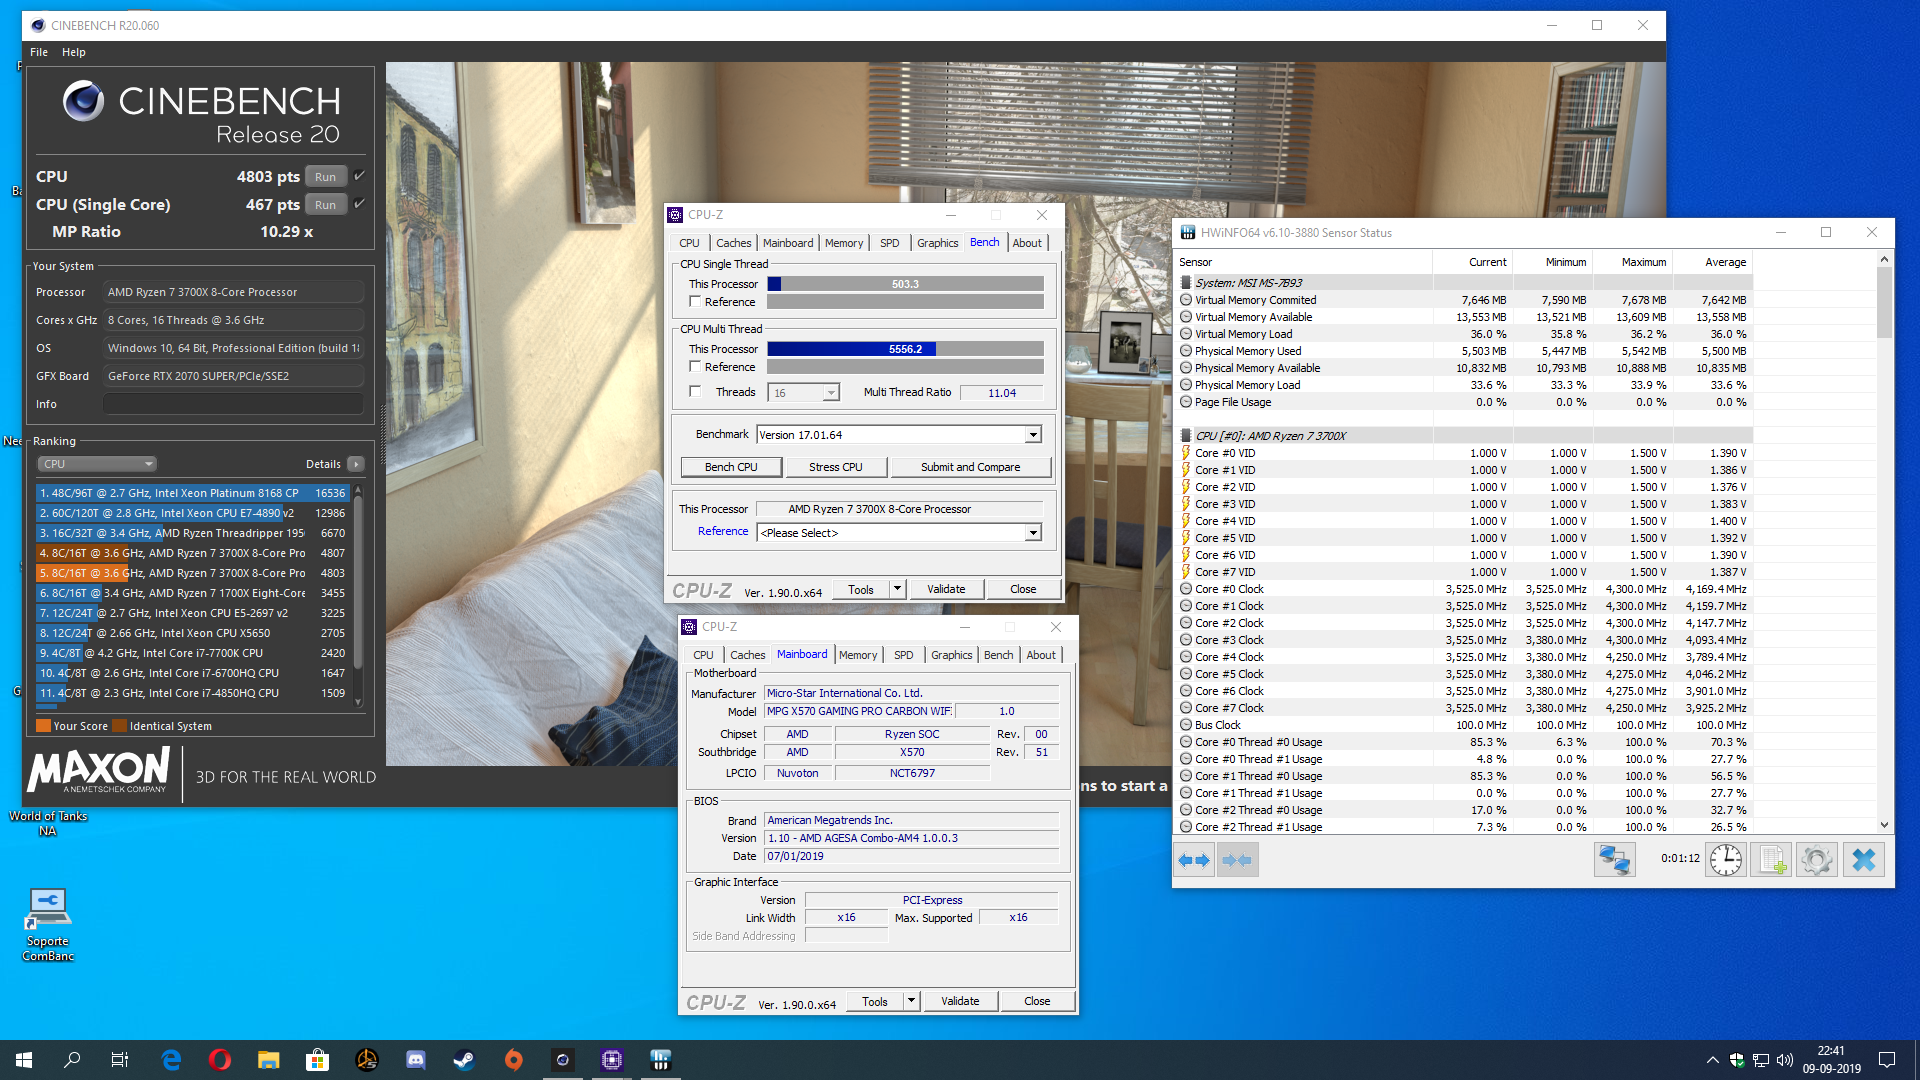Click HWiNFO log file start icon
Screen dimensions: 1920x1080
tap(1772, 860)
